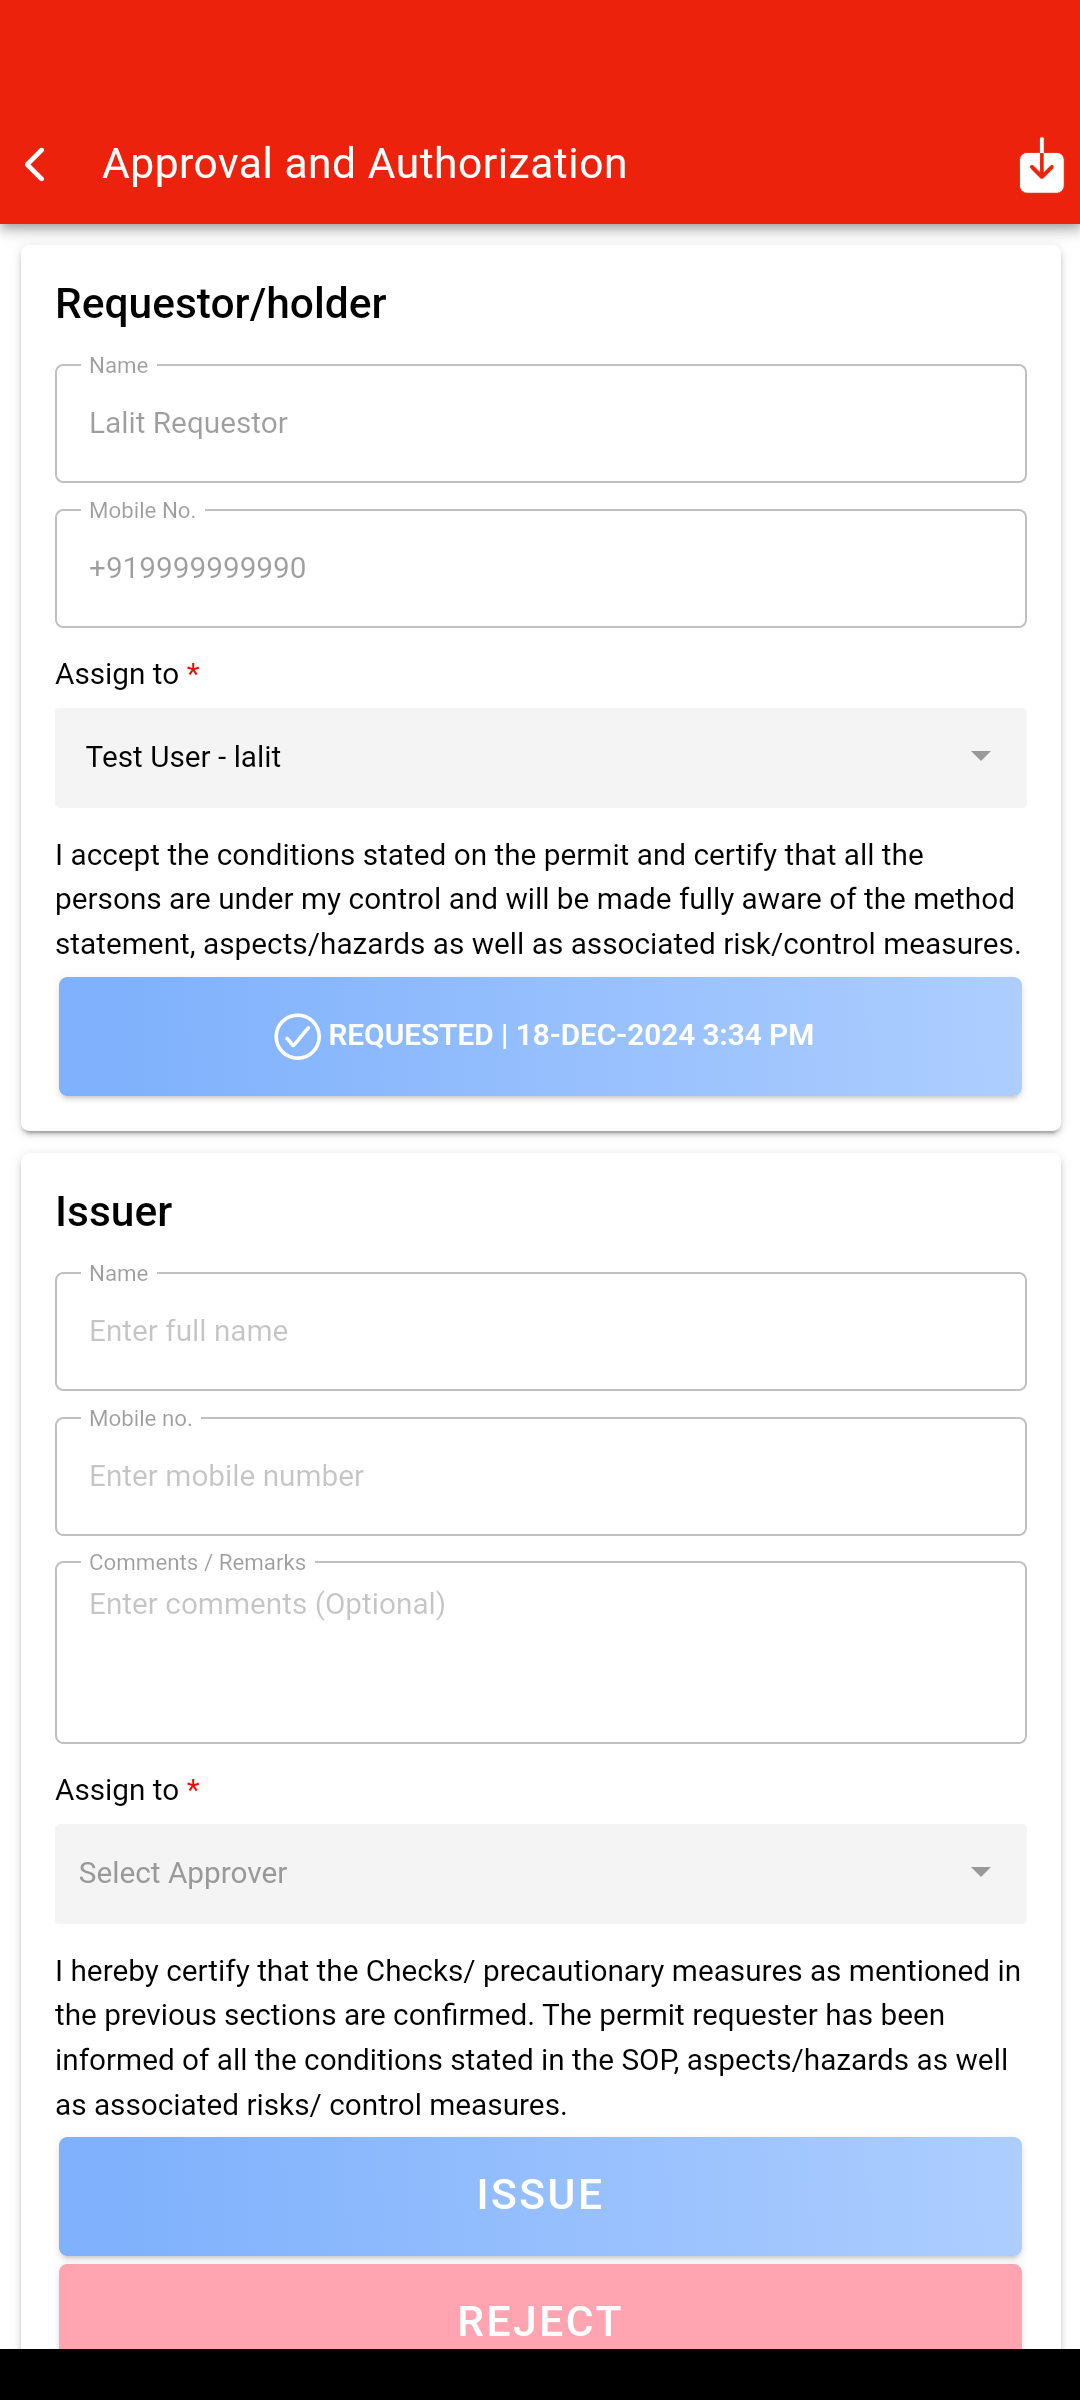Tap the back arrow icon
Screen dimensions: 1080x2400
pos(36,165)
